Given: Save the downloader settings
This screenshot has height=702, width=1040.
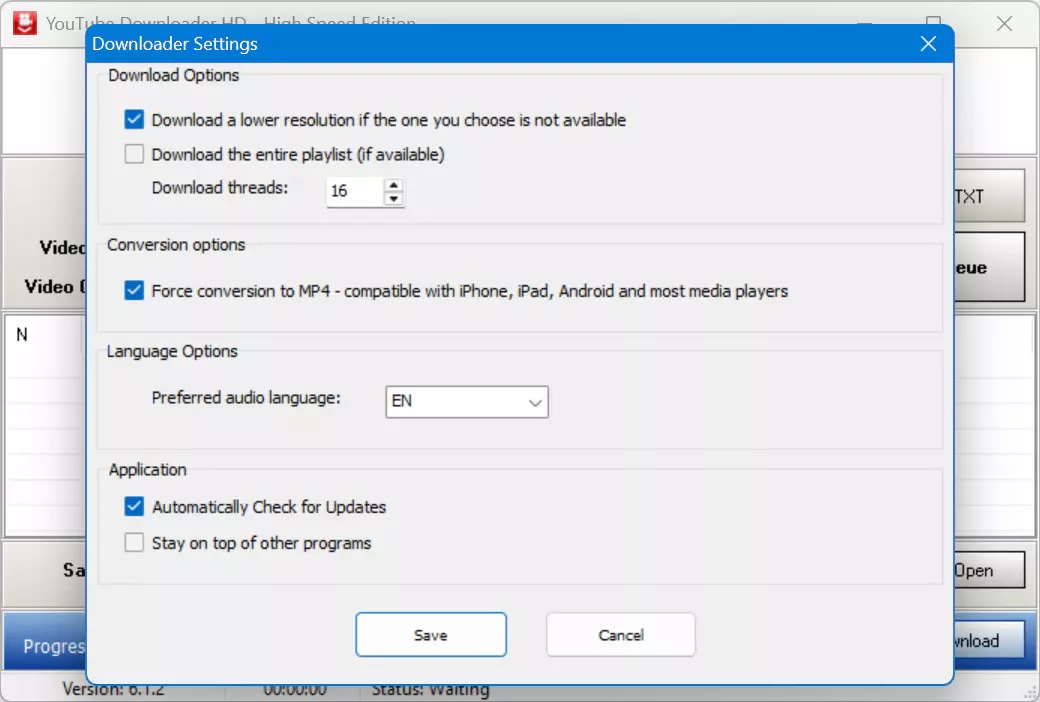Looking at the screenshot, I should (431, 635).
